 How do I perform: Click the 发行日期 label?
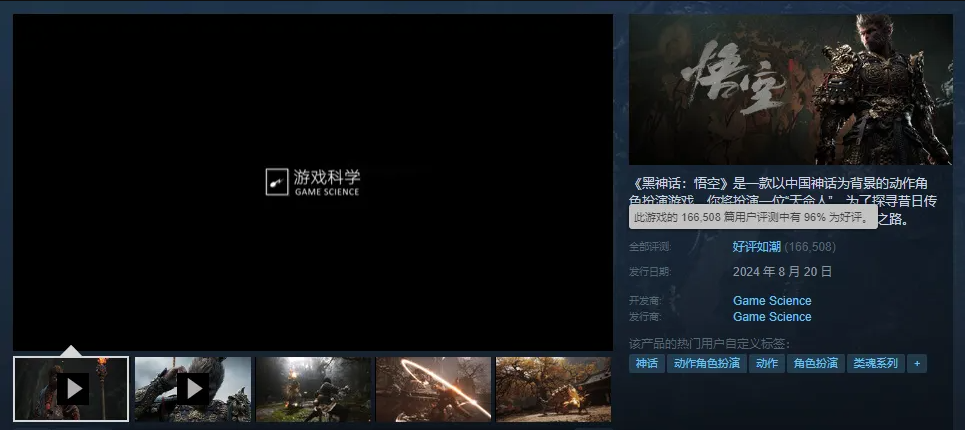tap(650, 271)
